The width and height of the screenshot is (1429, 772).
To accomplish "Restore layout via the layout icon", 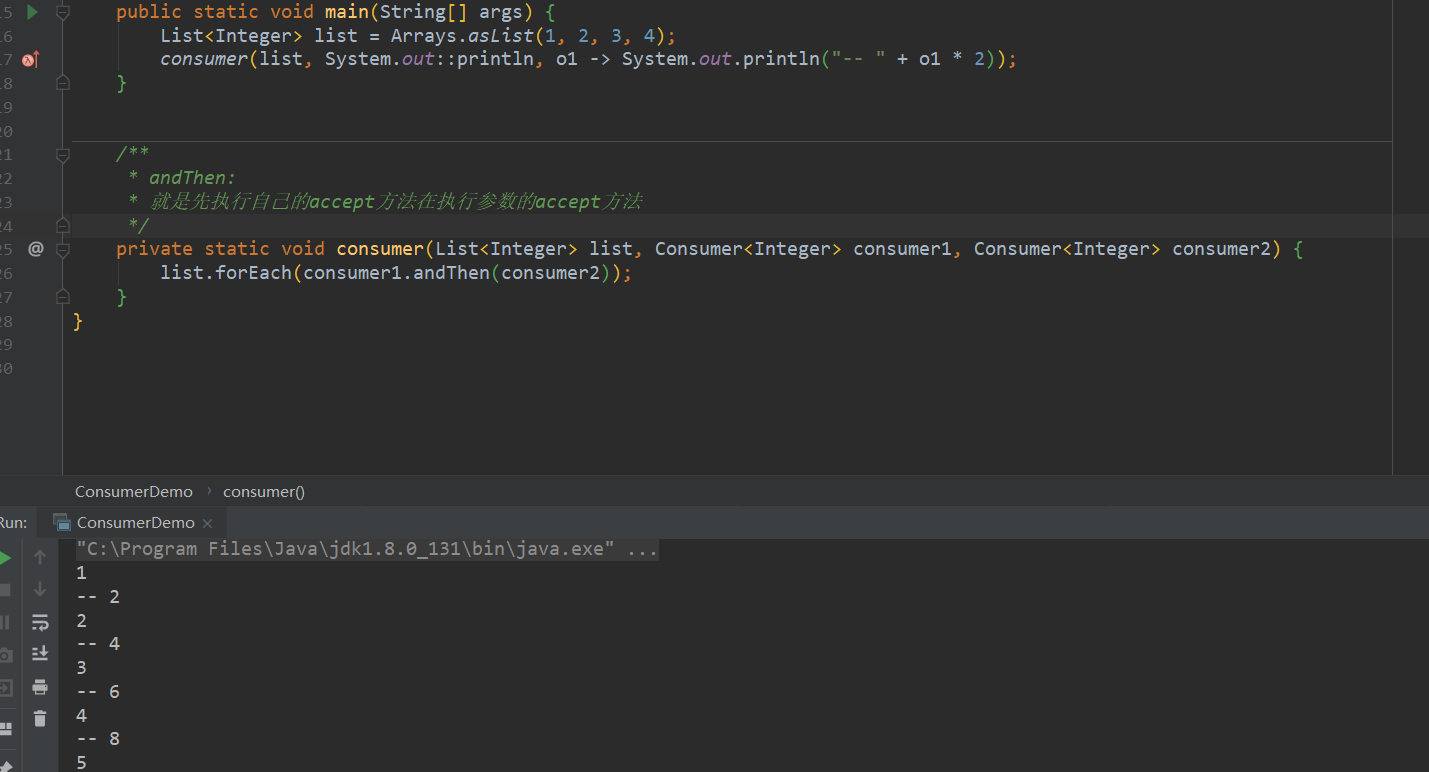I will click(x=6, y=729).
